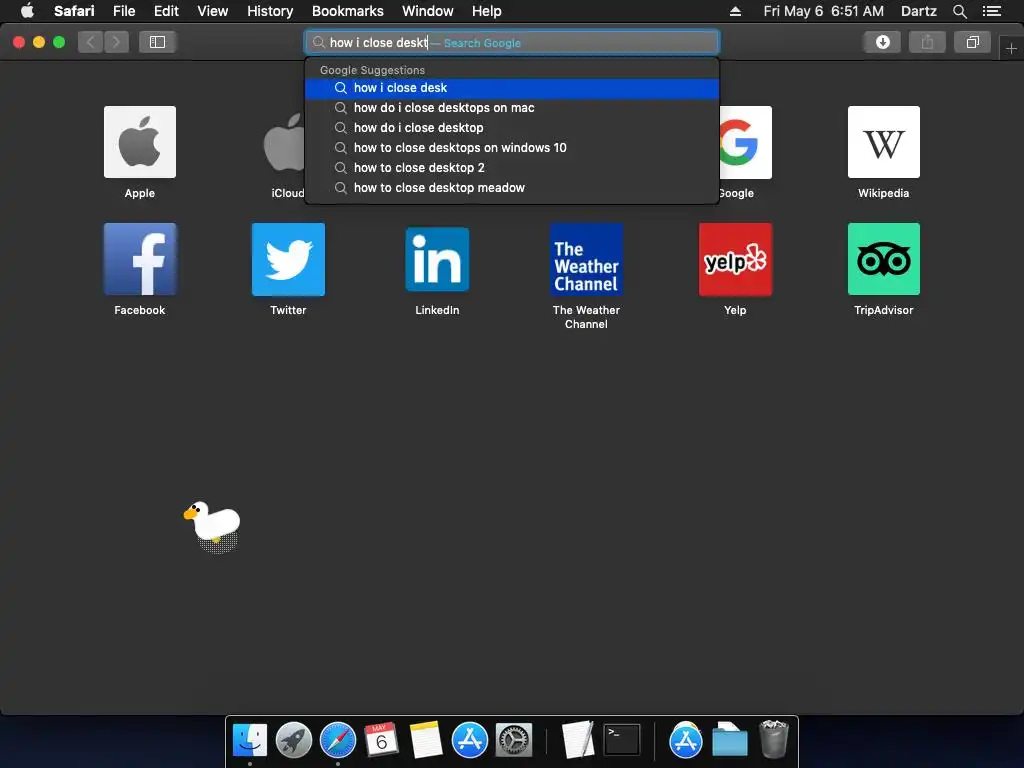Select 'how to close desktops on windows 10'
This screenshot has height=768, width=1024.
[512, 148]
